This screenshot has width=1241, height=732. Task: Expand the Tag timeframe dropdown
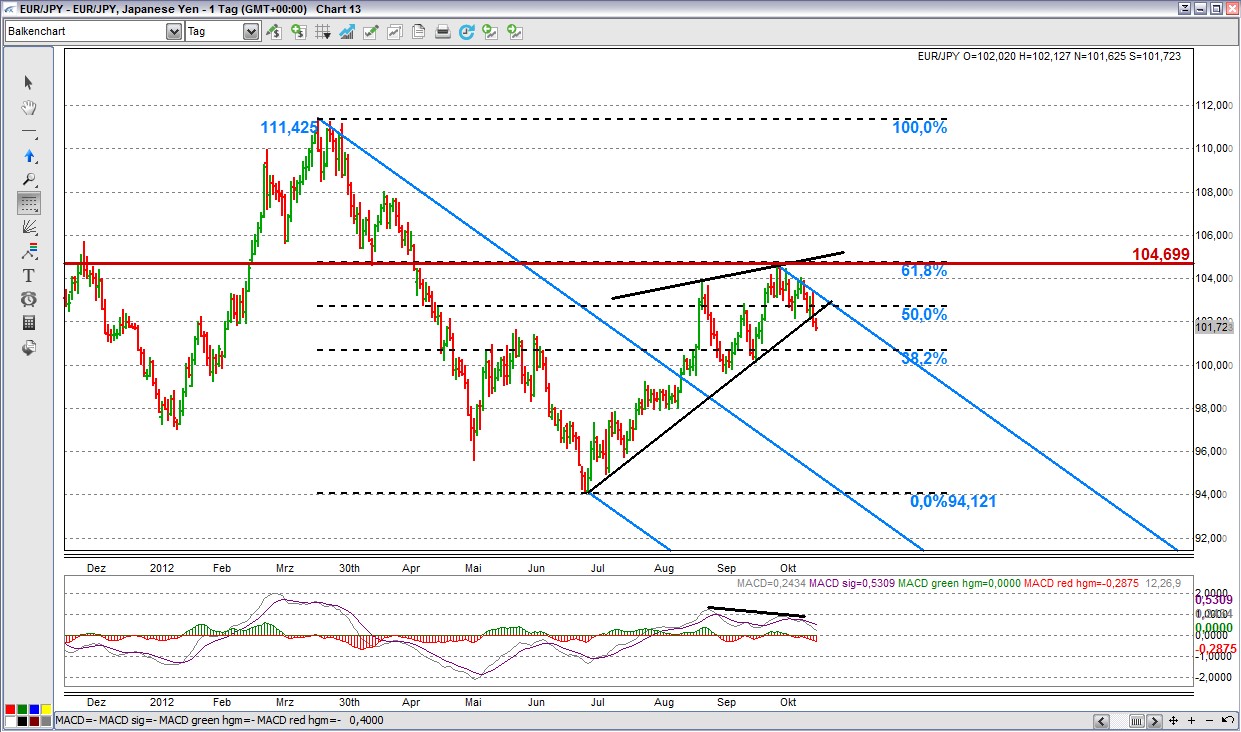(250, 32)
